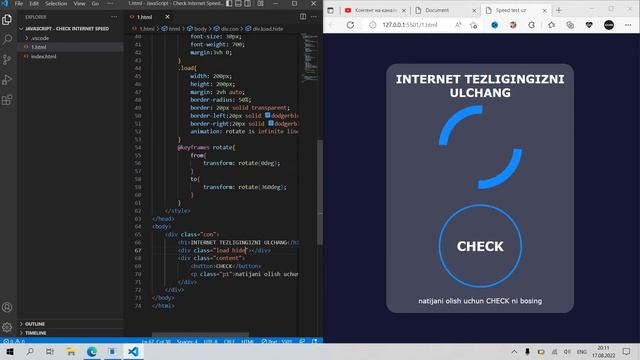Screen dimensions: 640x360
Task: Open Customize Layout icon in VS Code title bar
Action: click(x=260, y=4)
